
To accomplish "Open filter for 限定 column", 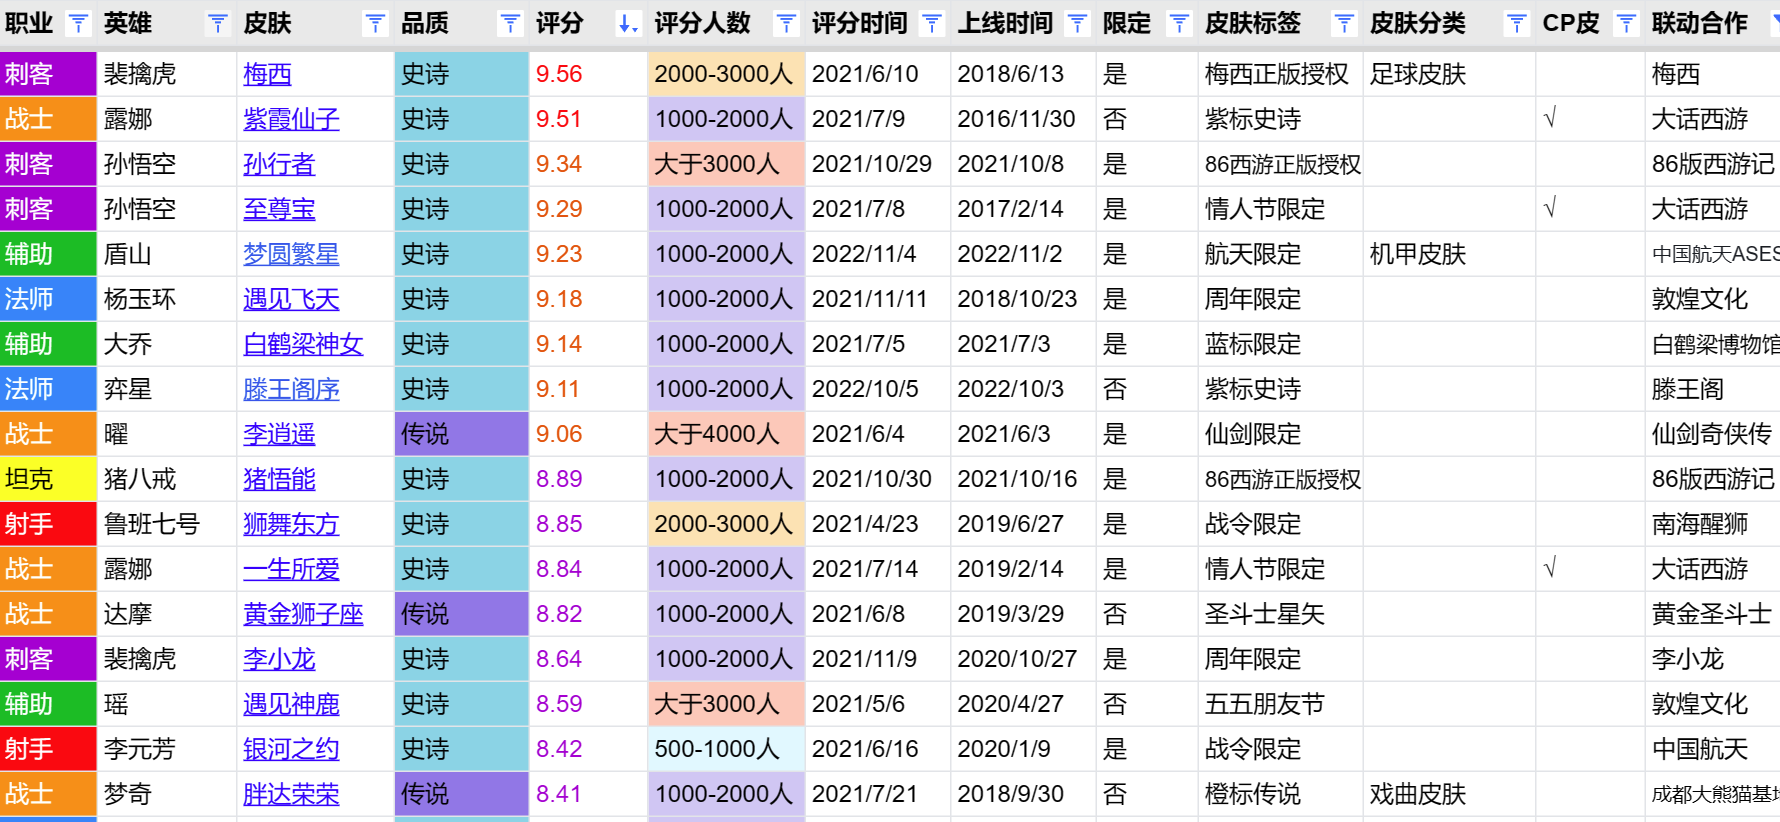I will click(x=1179, y=23).
